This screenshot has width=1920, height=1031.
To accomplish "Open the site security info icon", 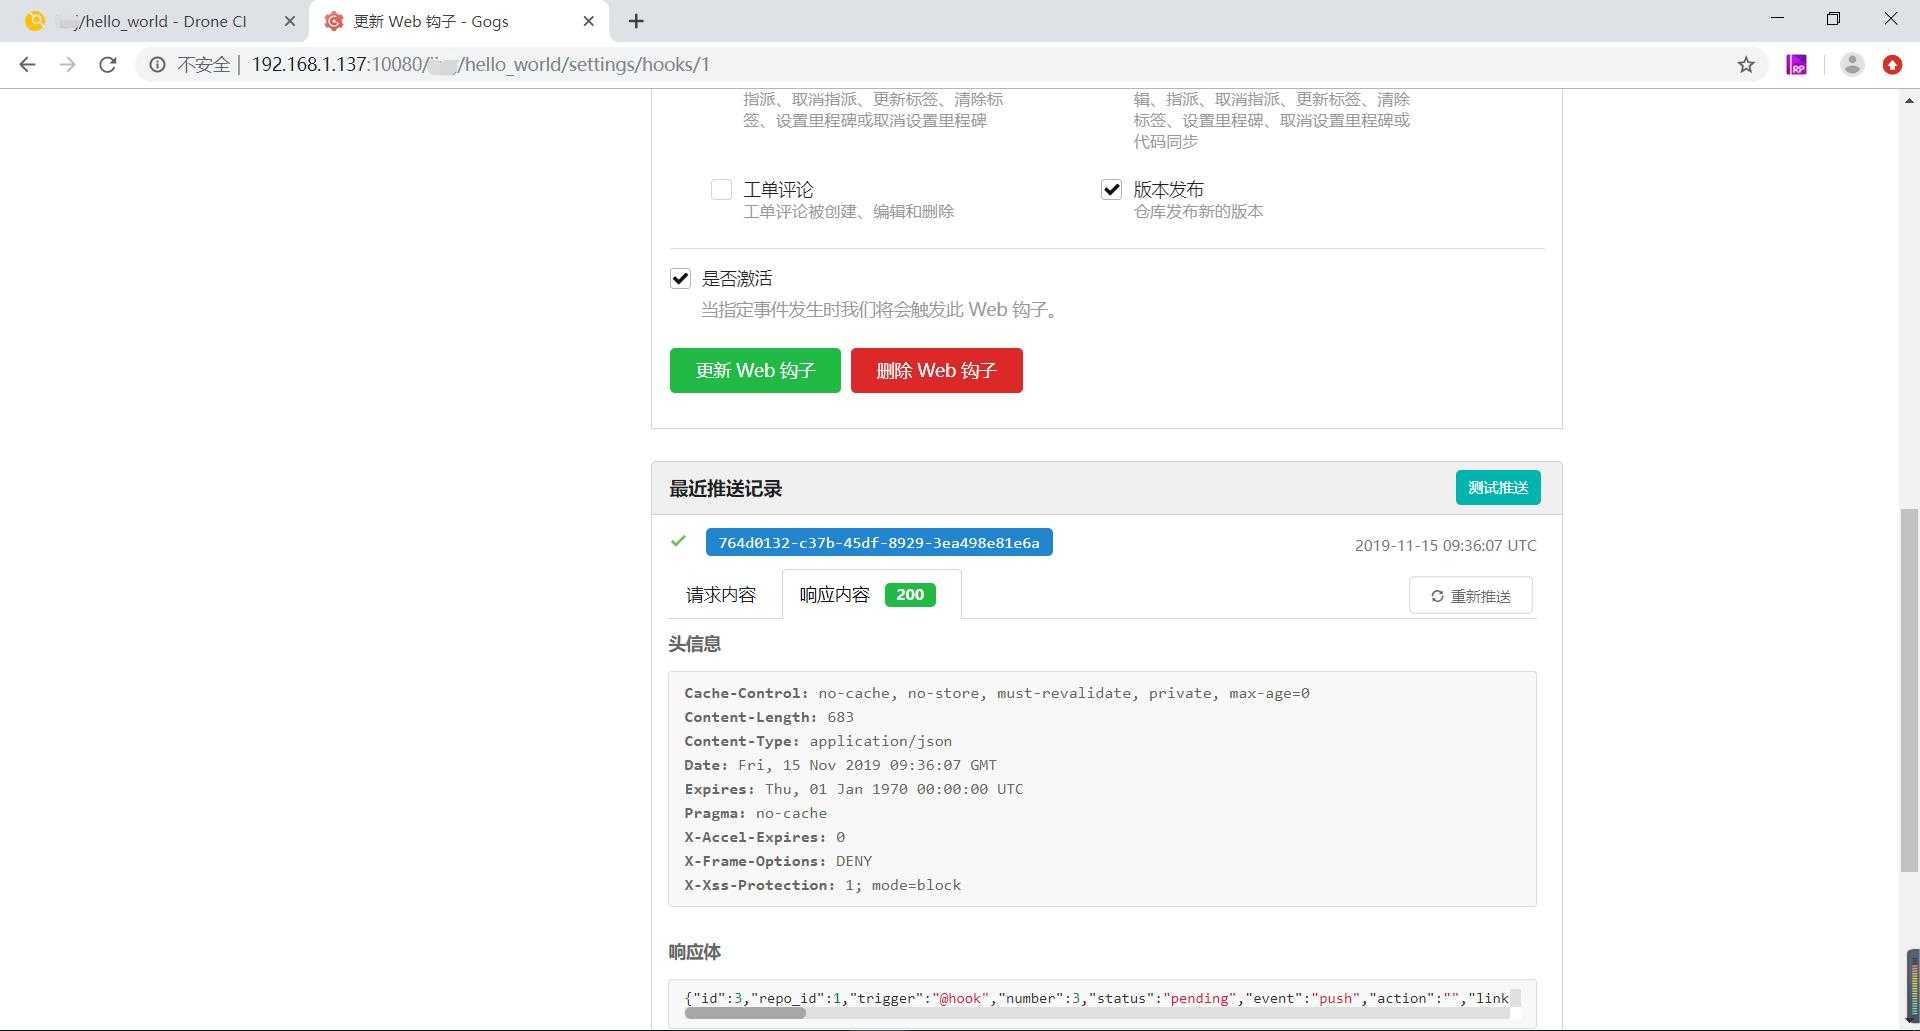I will [157, 65].
